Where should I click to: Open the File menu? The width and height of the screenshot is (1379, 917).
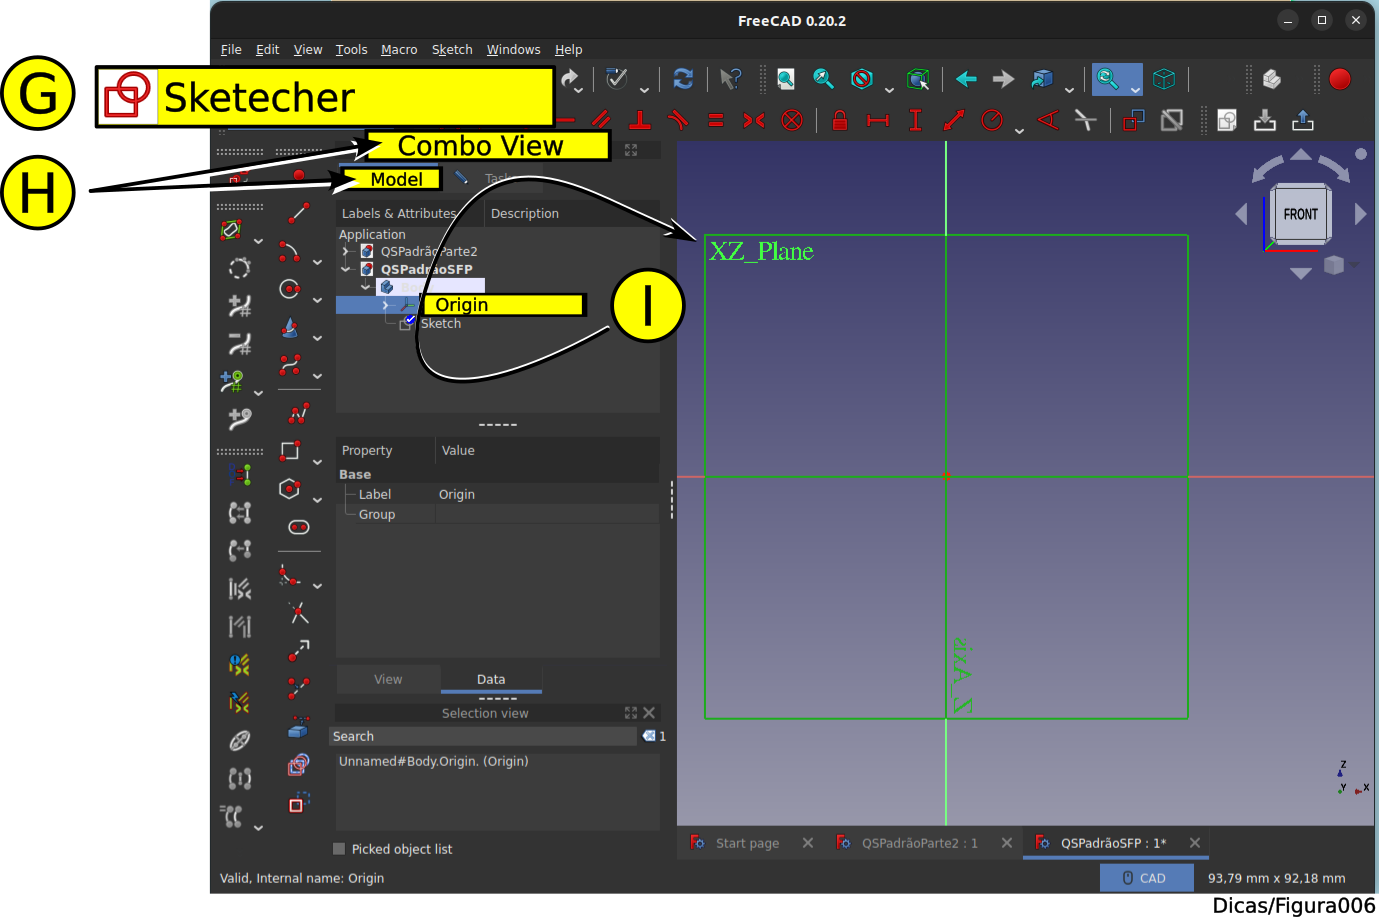click(231, 49)
